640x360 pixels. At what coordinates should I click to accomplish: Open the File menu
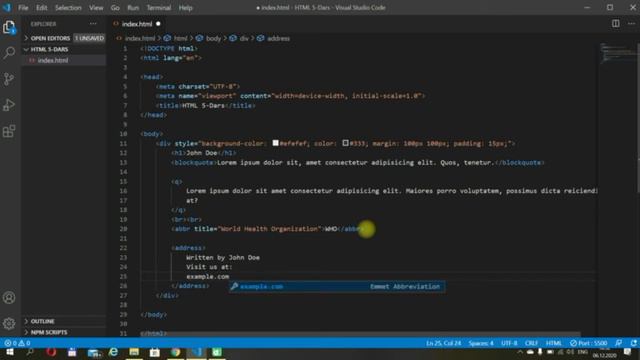coord(23,7)
